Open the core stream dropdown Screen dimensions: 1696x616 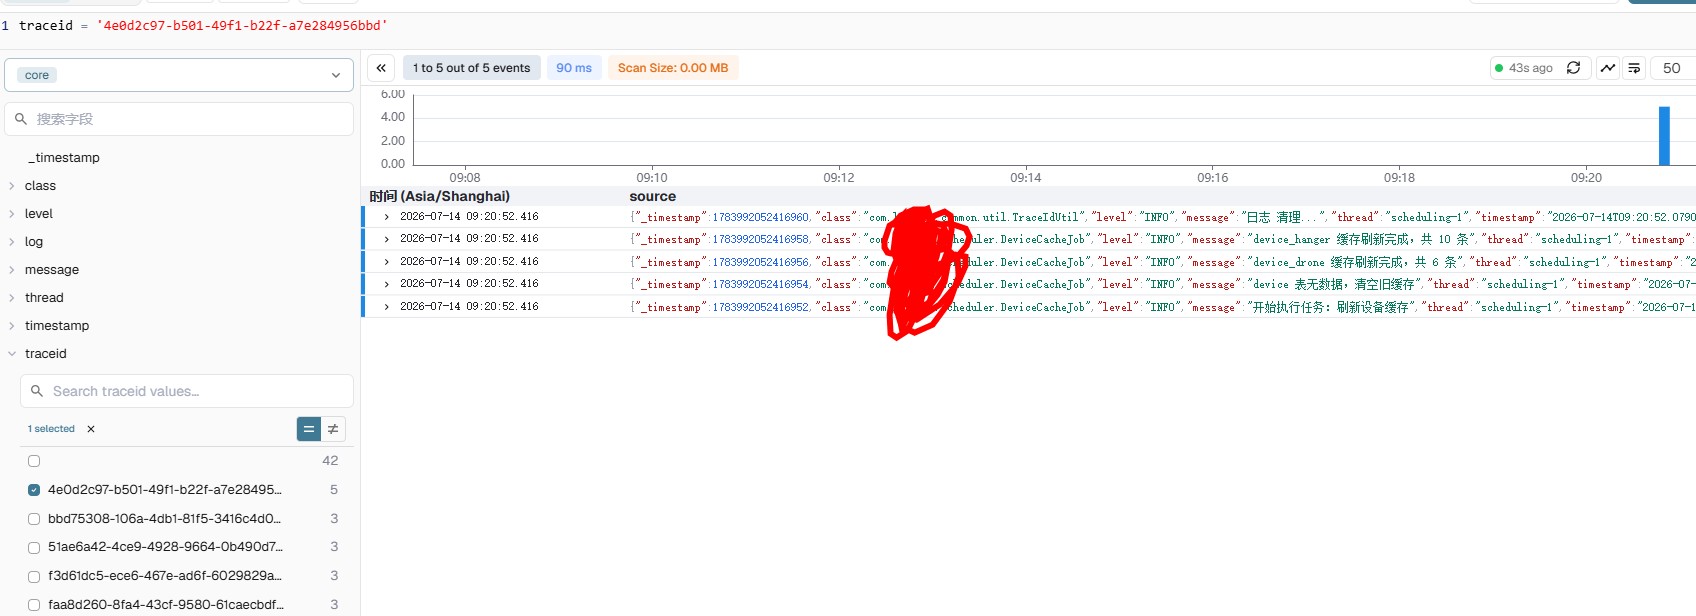[179, 75]
